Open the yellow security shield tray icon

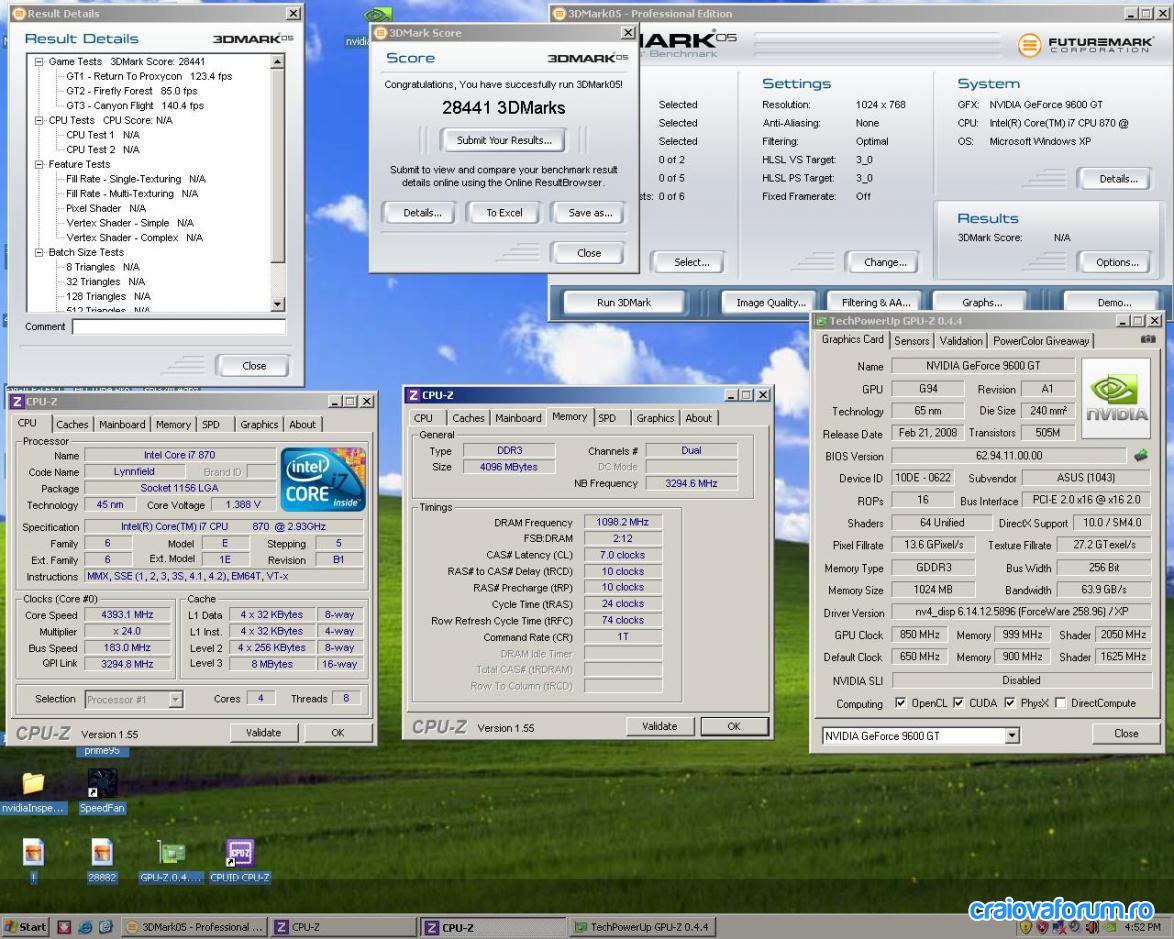tap(1026, 927)
